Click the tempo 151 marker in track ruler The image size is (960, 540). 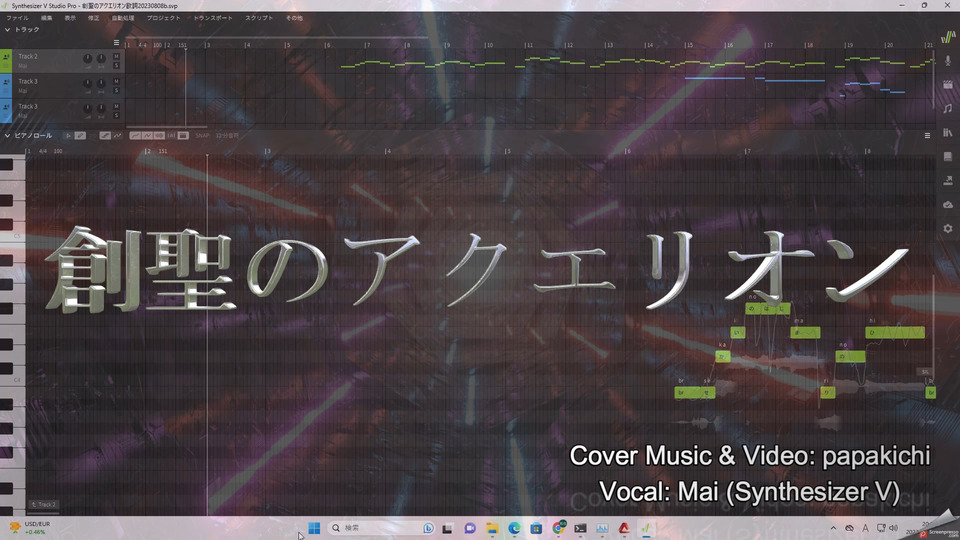(182, 45)
